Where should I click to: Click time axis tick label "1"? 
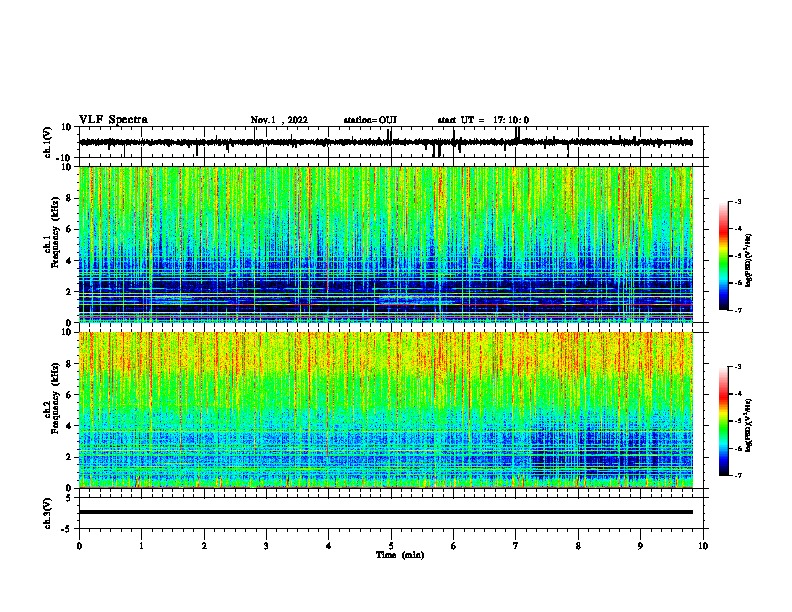(141, 546)
